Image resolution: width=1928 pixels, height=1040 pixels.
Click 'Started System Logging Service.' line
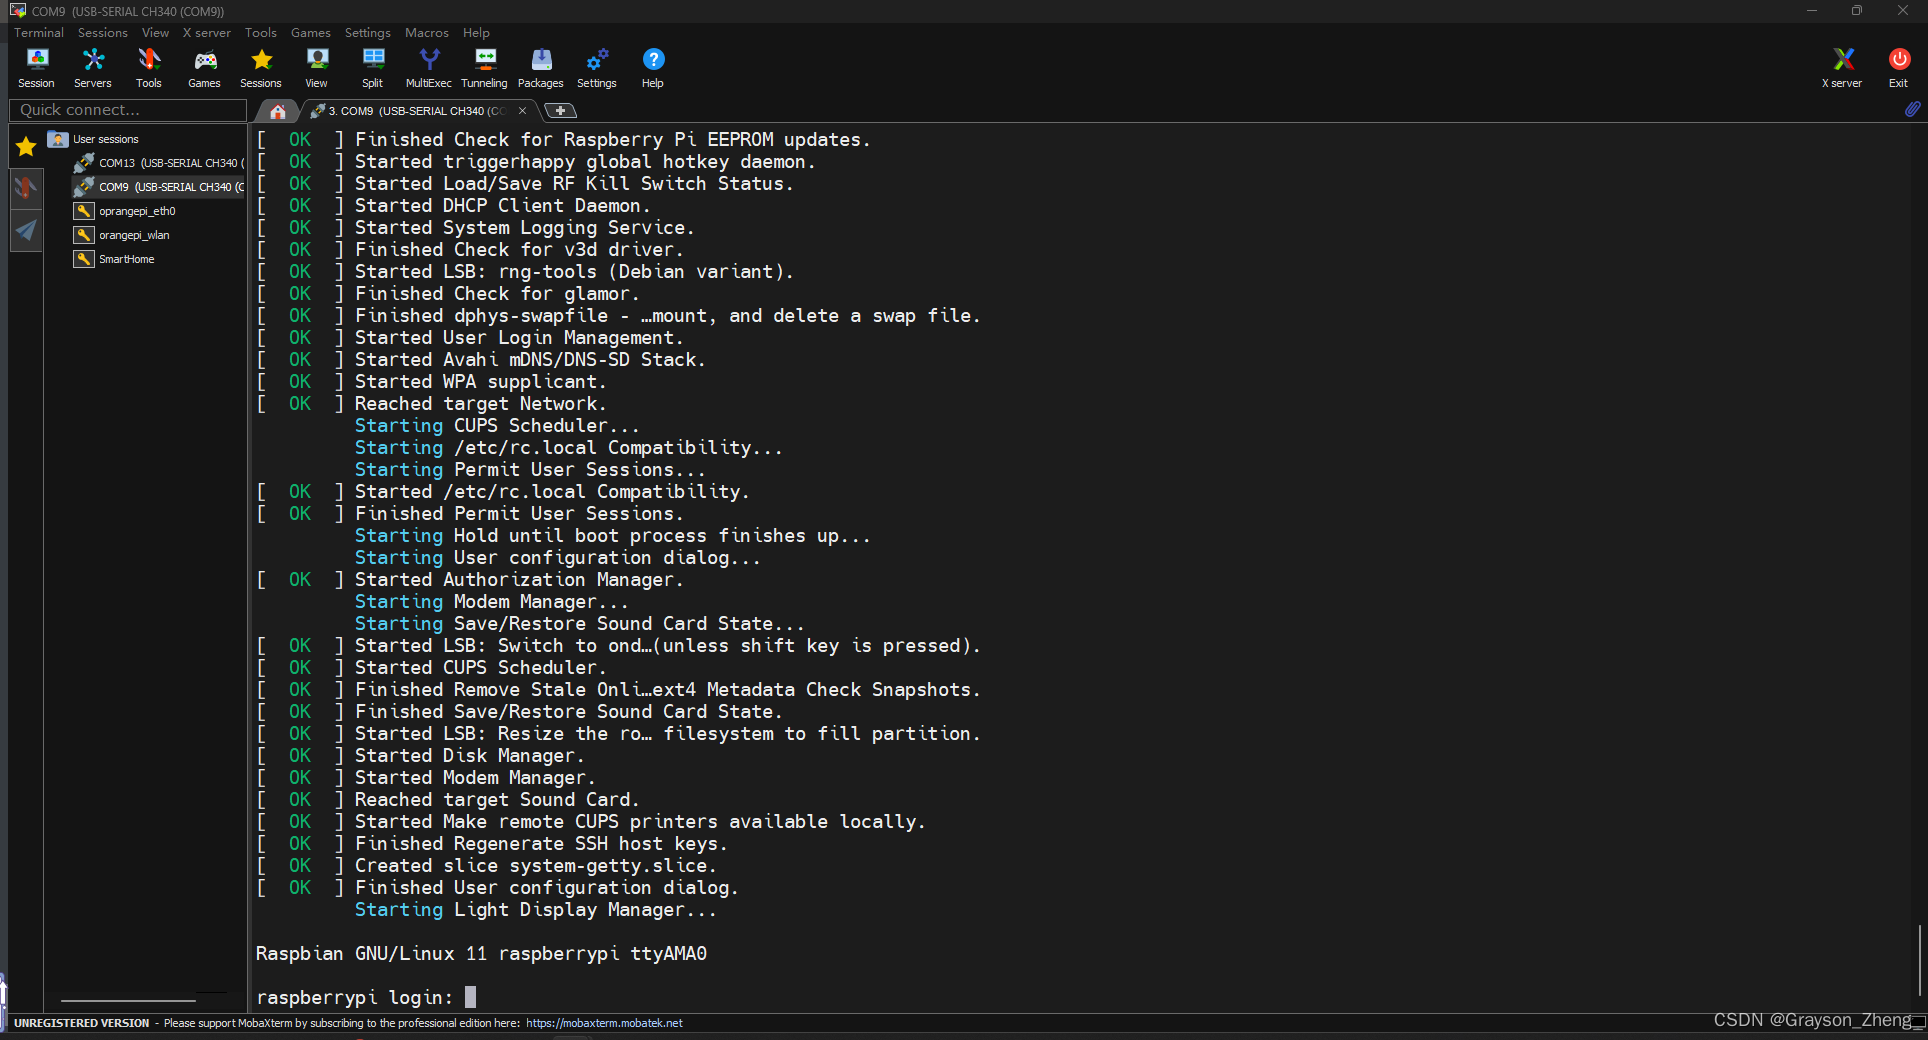coord(525,228)
